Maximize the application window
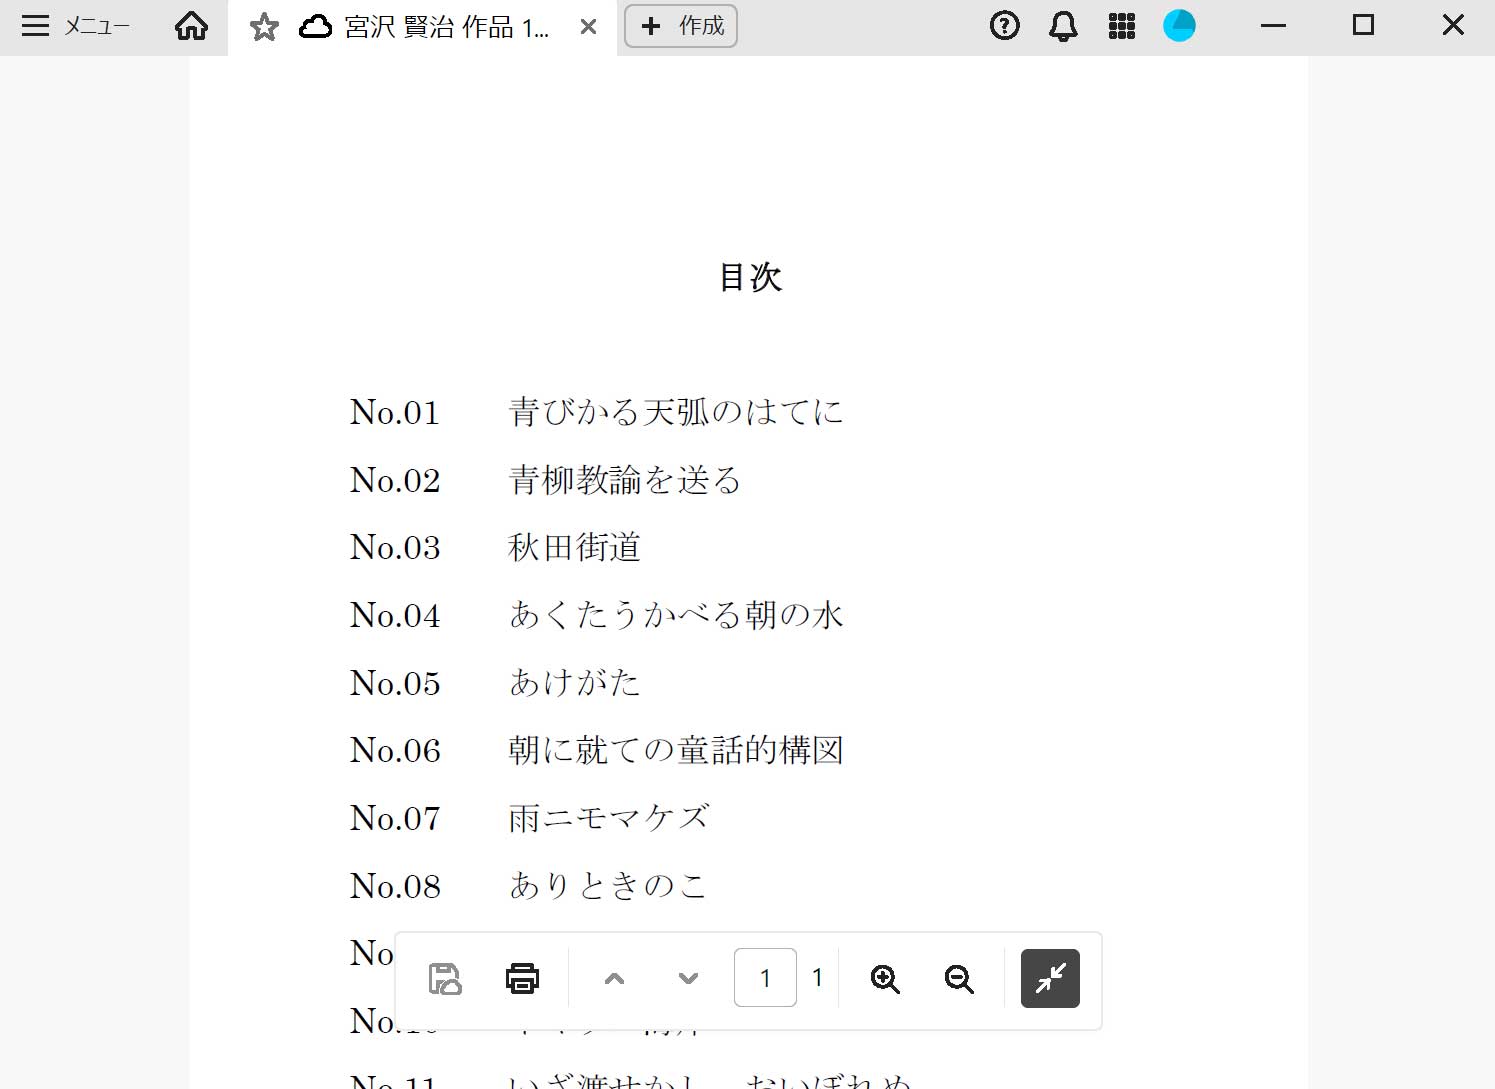The width and height of the screenshot is (1495, 1089). [1363, 25]
